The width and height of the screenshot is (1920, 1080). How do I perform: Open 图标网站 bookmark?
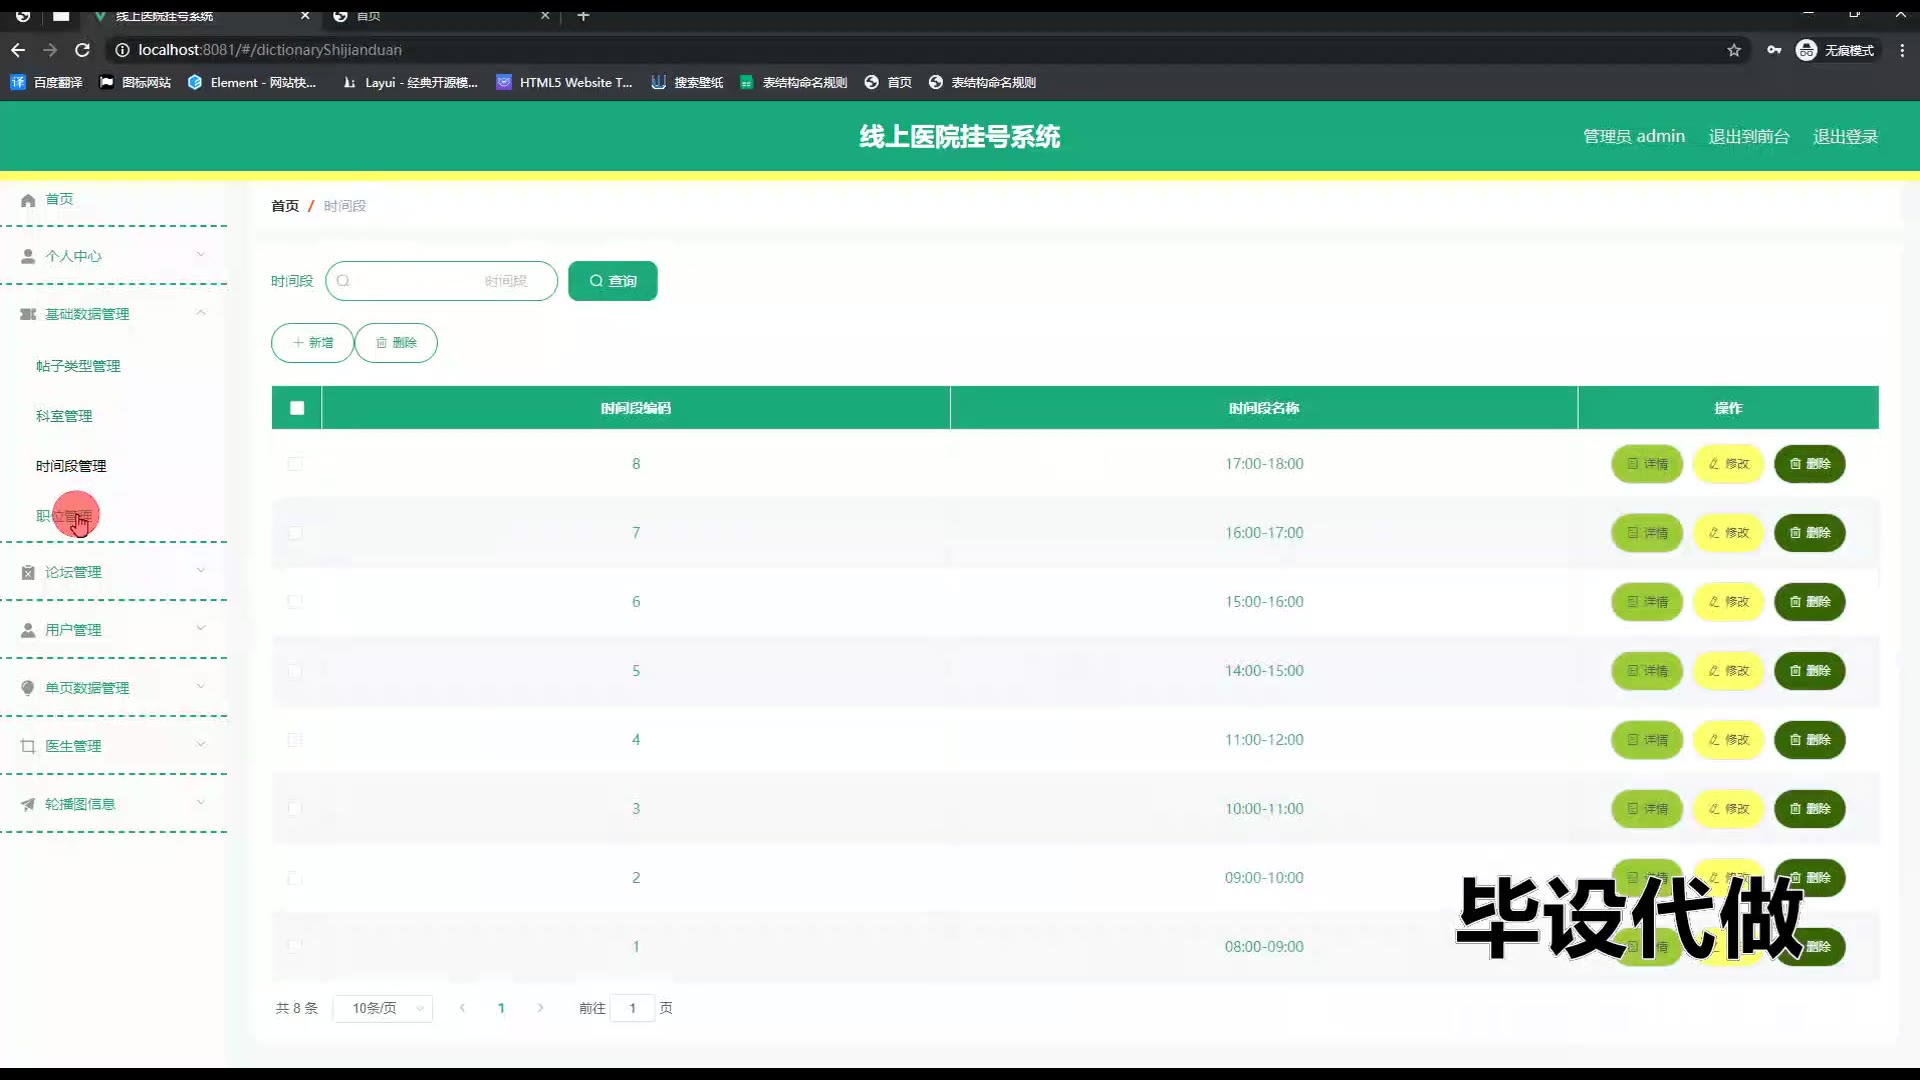(x=135, y=82)
